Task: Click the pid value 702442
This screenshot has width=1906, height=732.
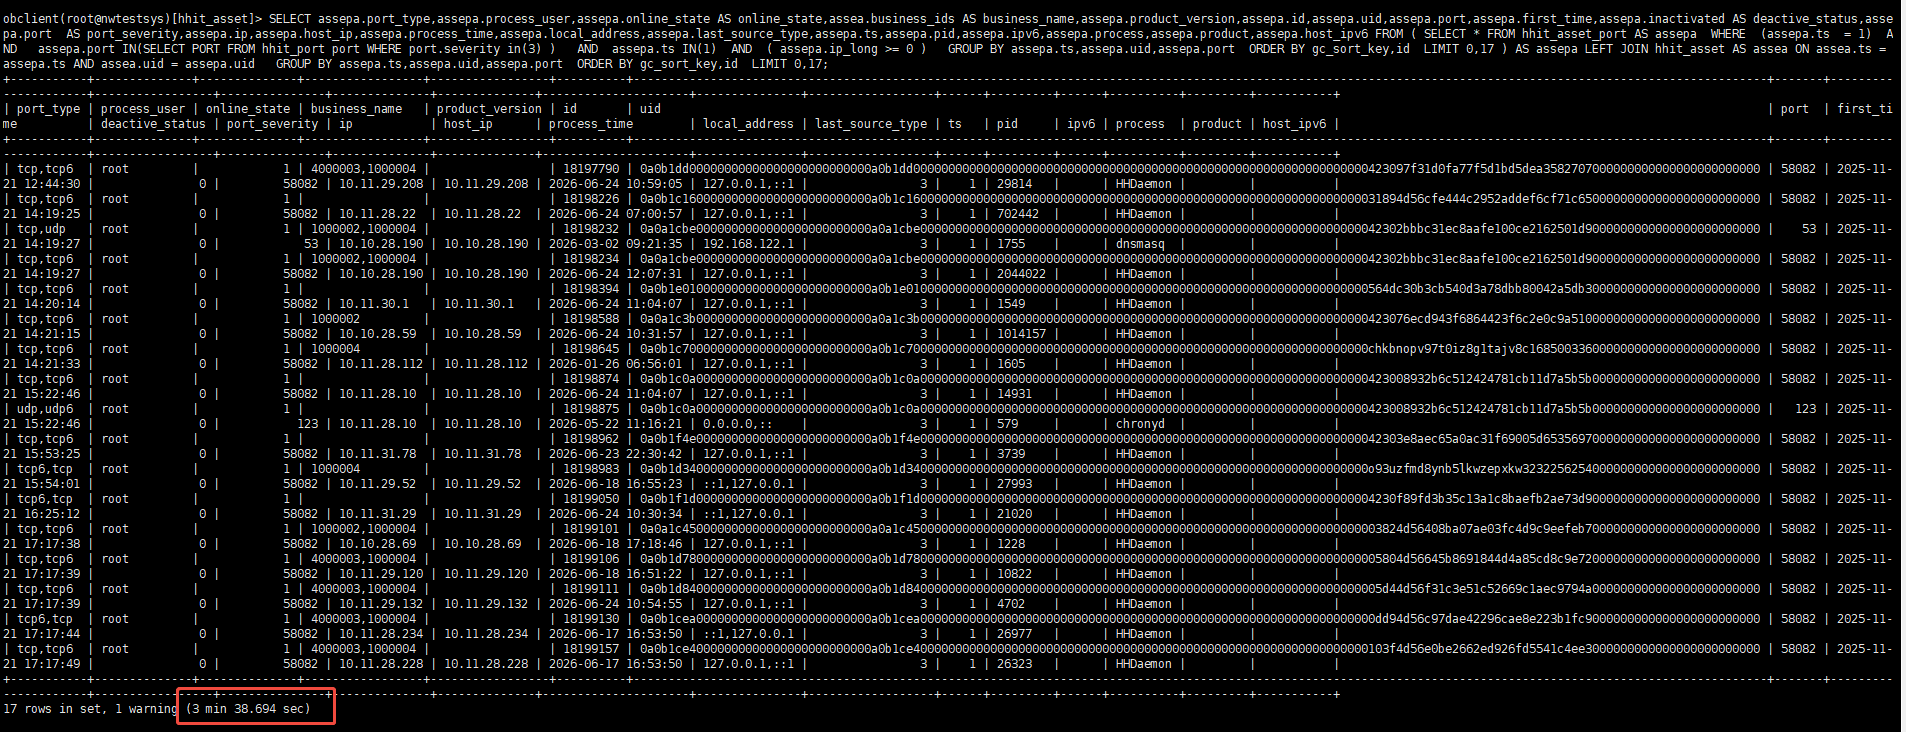Action: (x=1018, y=214)
